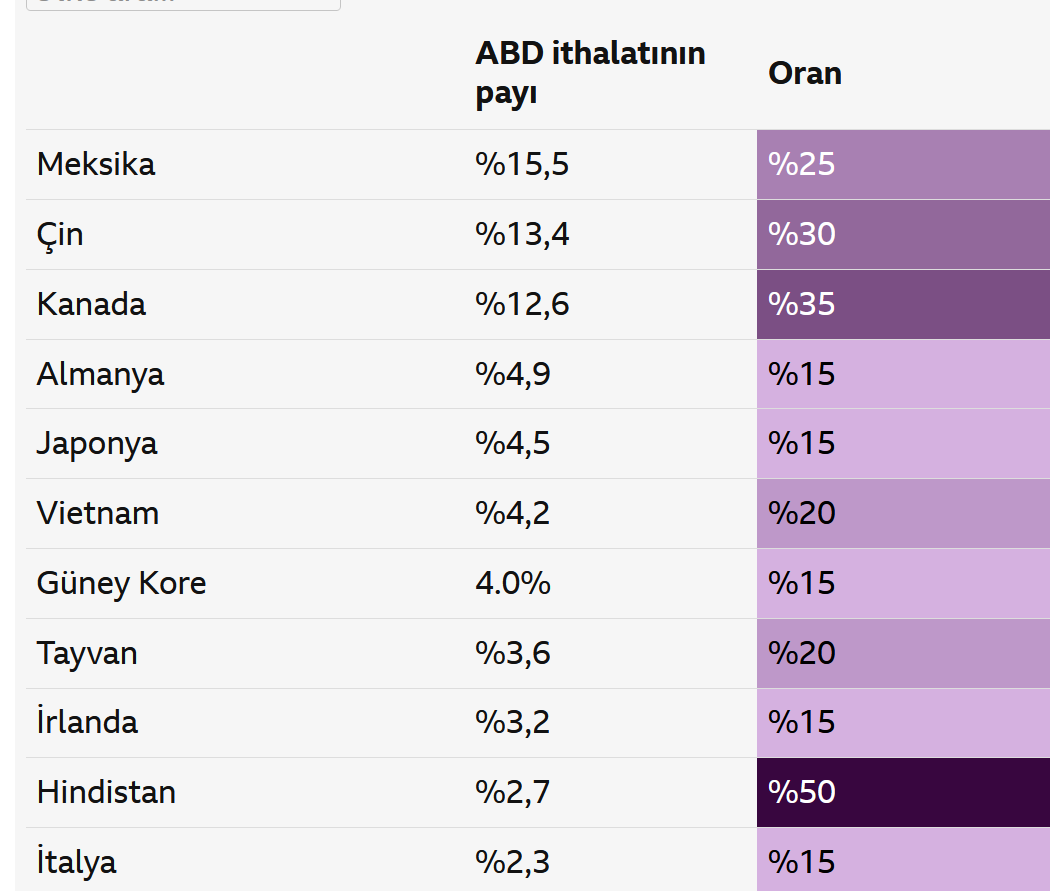Select the Almanya row label
This screenshot has height=891, width=1063.
pyautogui.click(x=100, y=374)
